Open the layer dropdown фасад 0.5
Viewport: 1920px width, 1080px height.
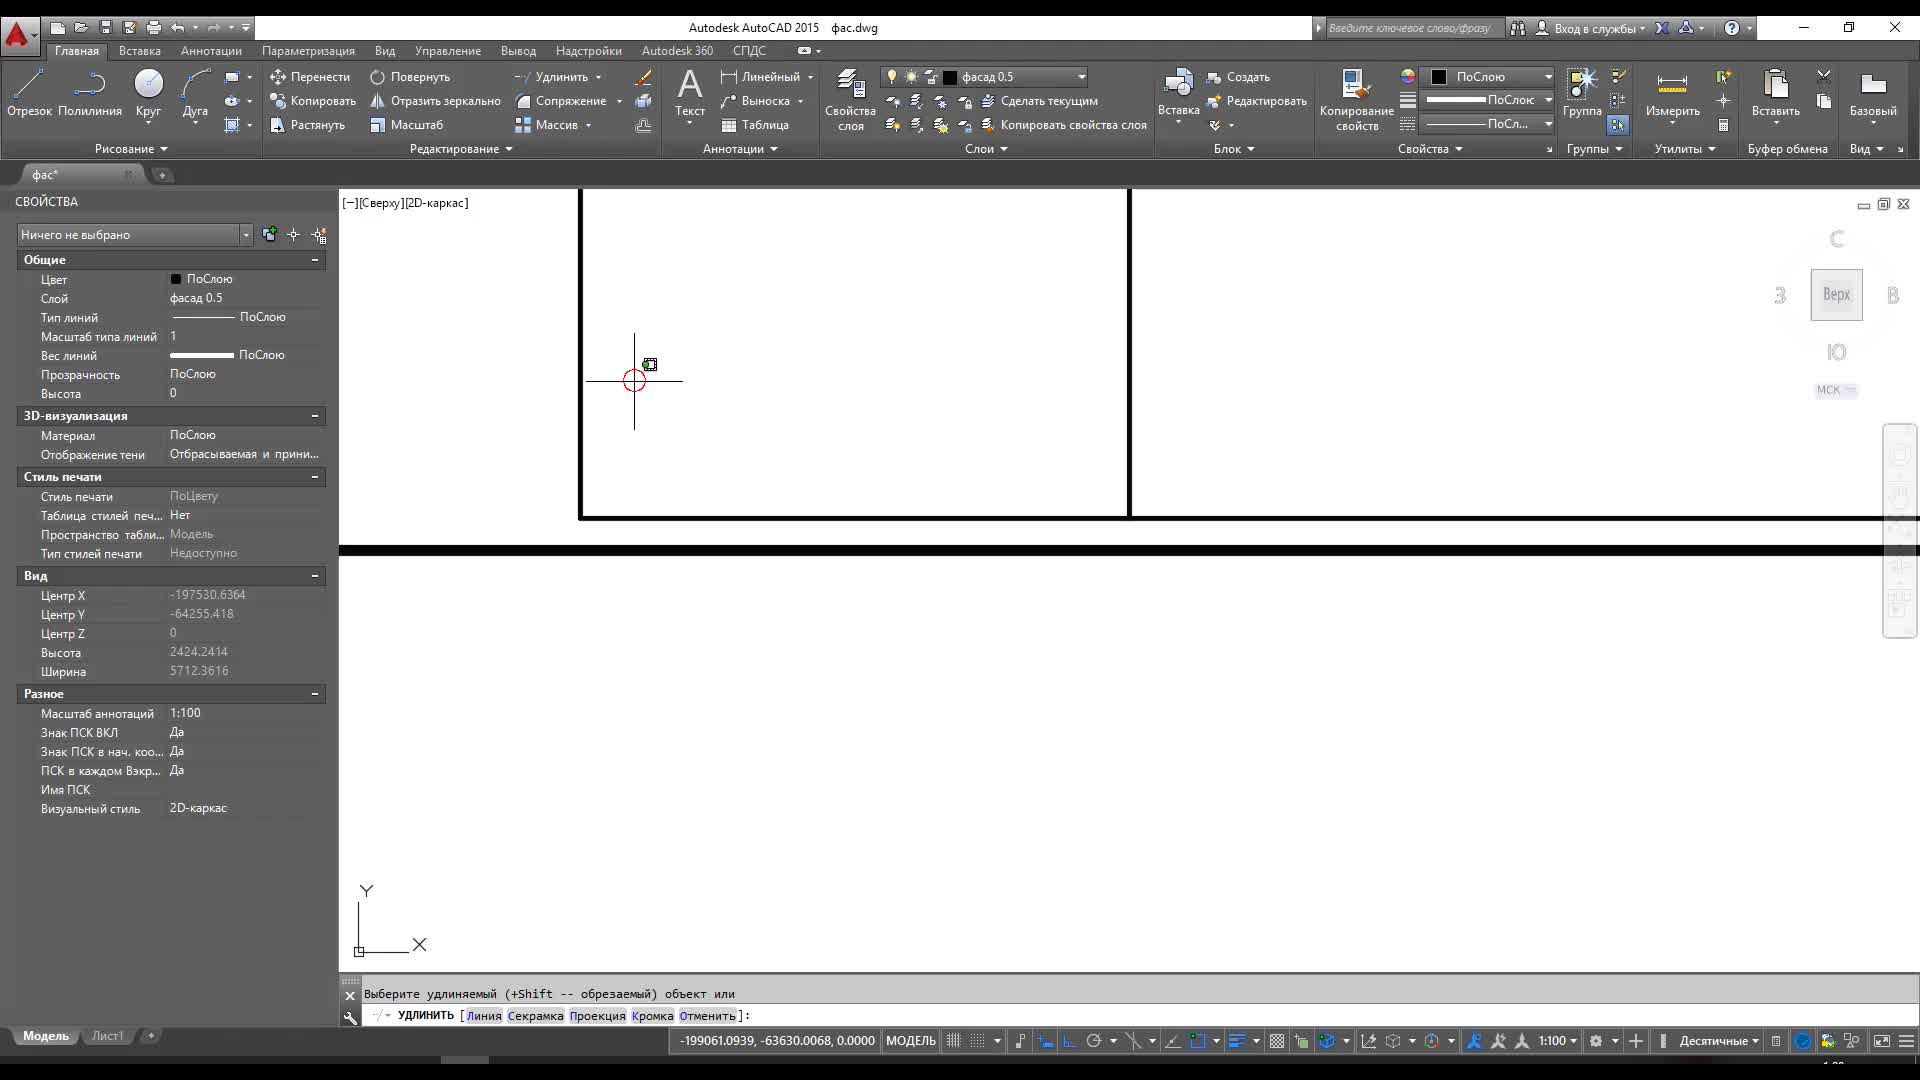pyautogui.click(x=985, y=77)
